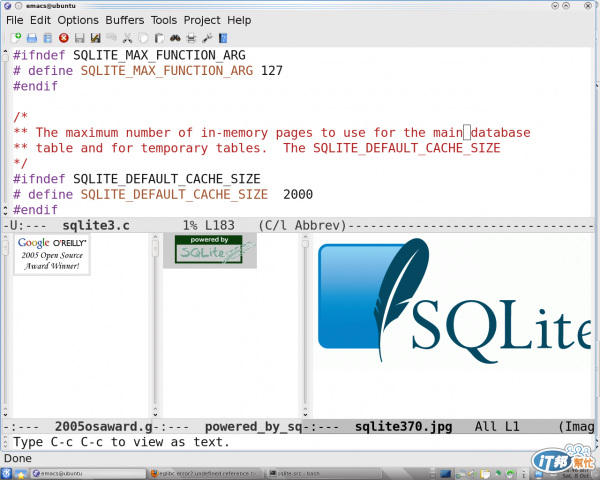The height and width of the screenshot is (480, 600).
Task: Click the echo area message 'Type C-c C-c to view as text.'
Action: tap(121, 442)
